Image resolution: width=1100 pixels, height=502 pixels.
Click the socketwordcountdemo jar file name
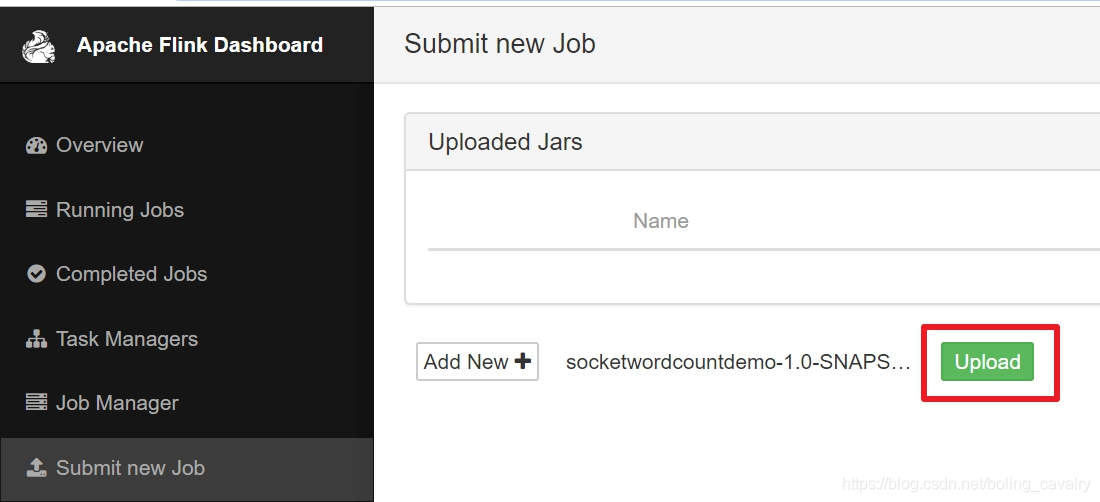click(738, 362)
